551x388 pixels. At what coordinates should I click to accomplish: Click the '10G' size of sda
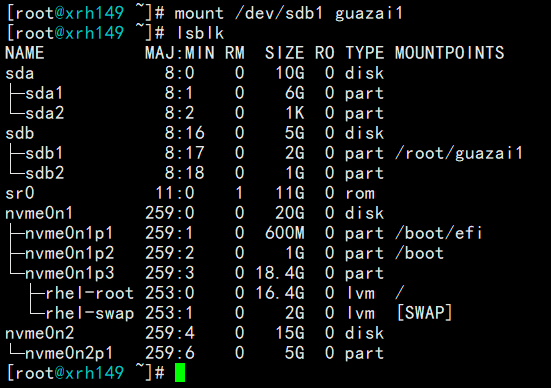point(290,73)
